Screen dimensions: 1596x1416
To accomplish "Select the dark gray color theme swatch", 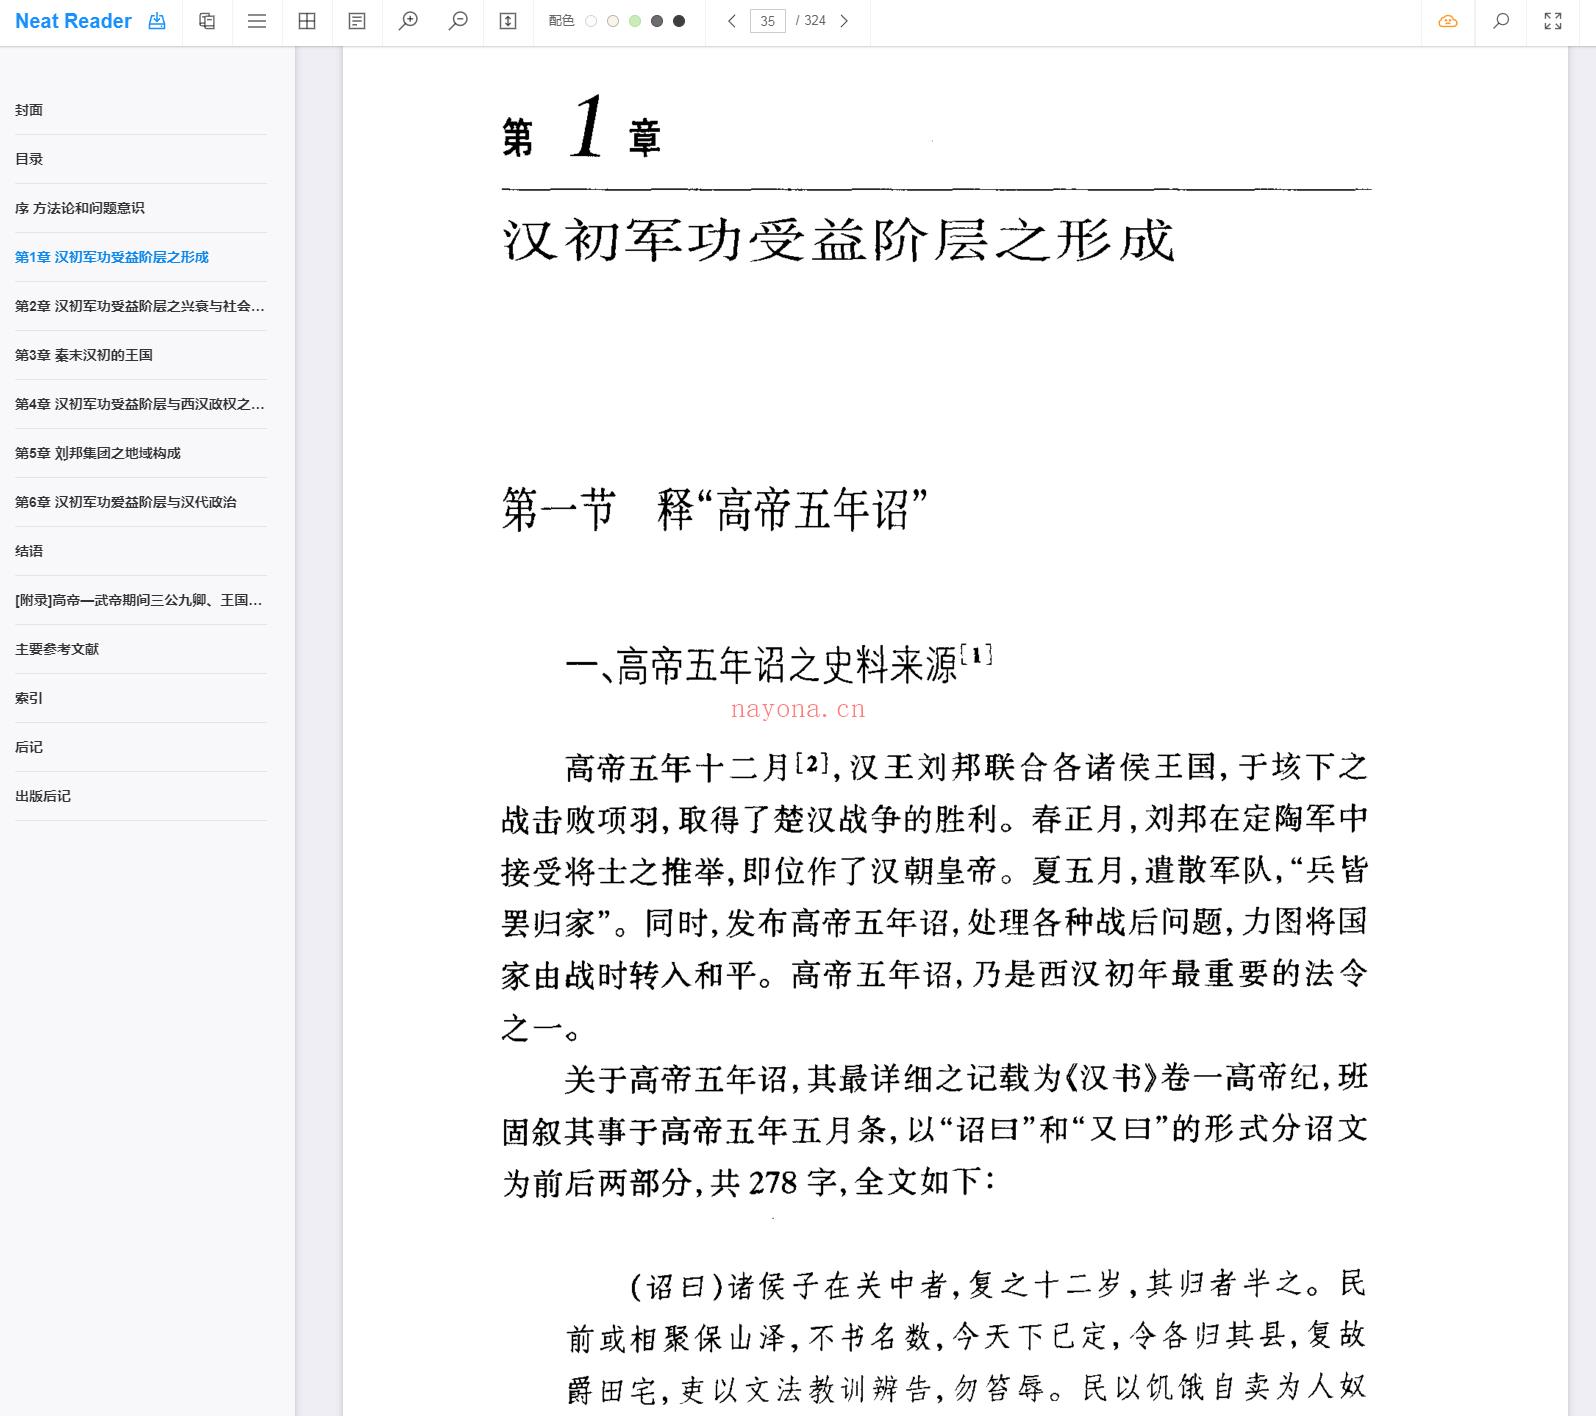I will coord(657,21).
